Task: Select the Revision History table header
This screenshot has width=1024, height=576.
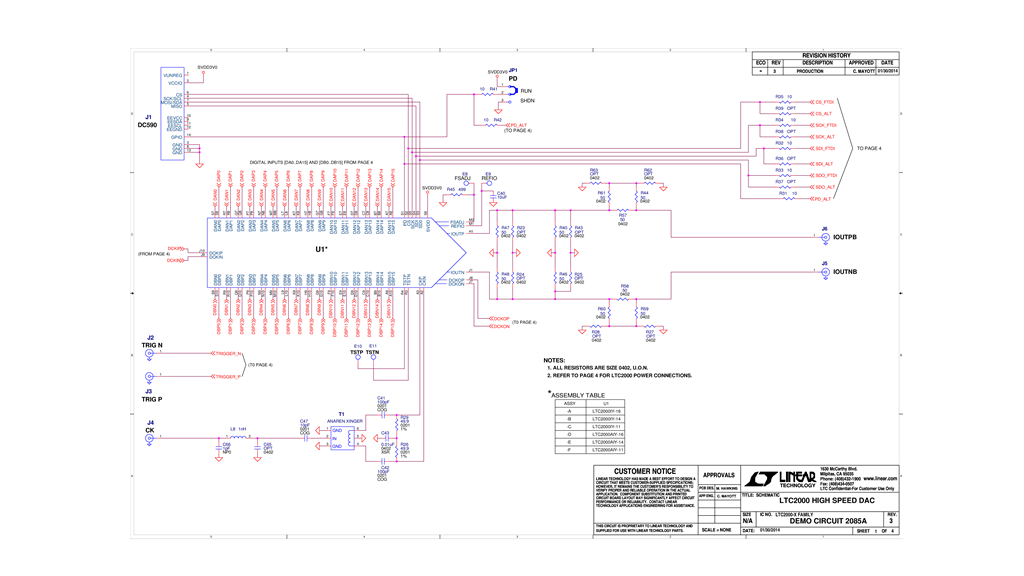Action: click(826, 55)
